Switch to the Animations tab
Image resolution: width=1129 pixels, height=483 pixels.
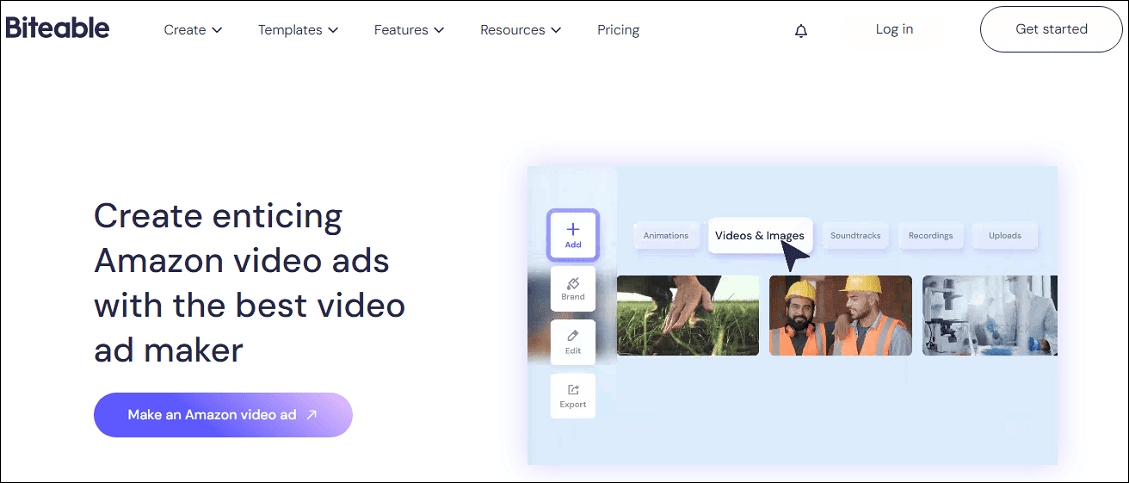[666, 235]
